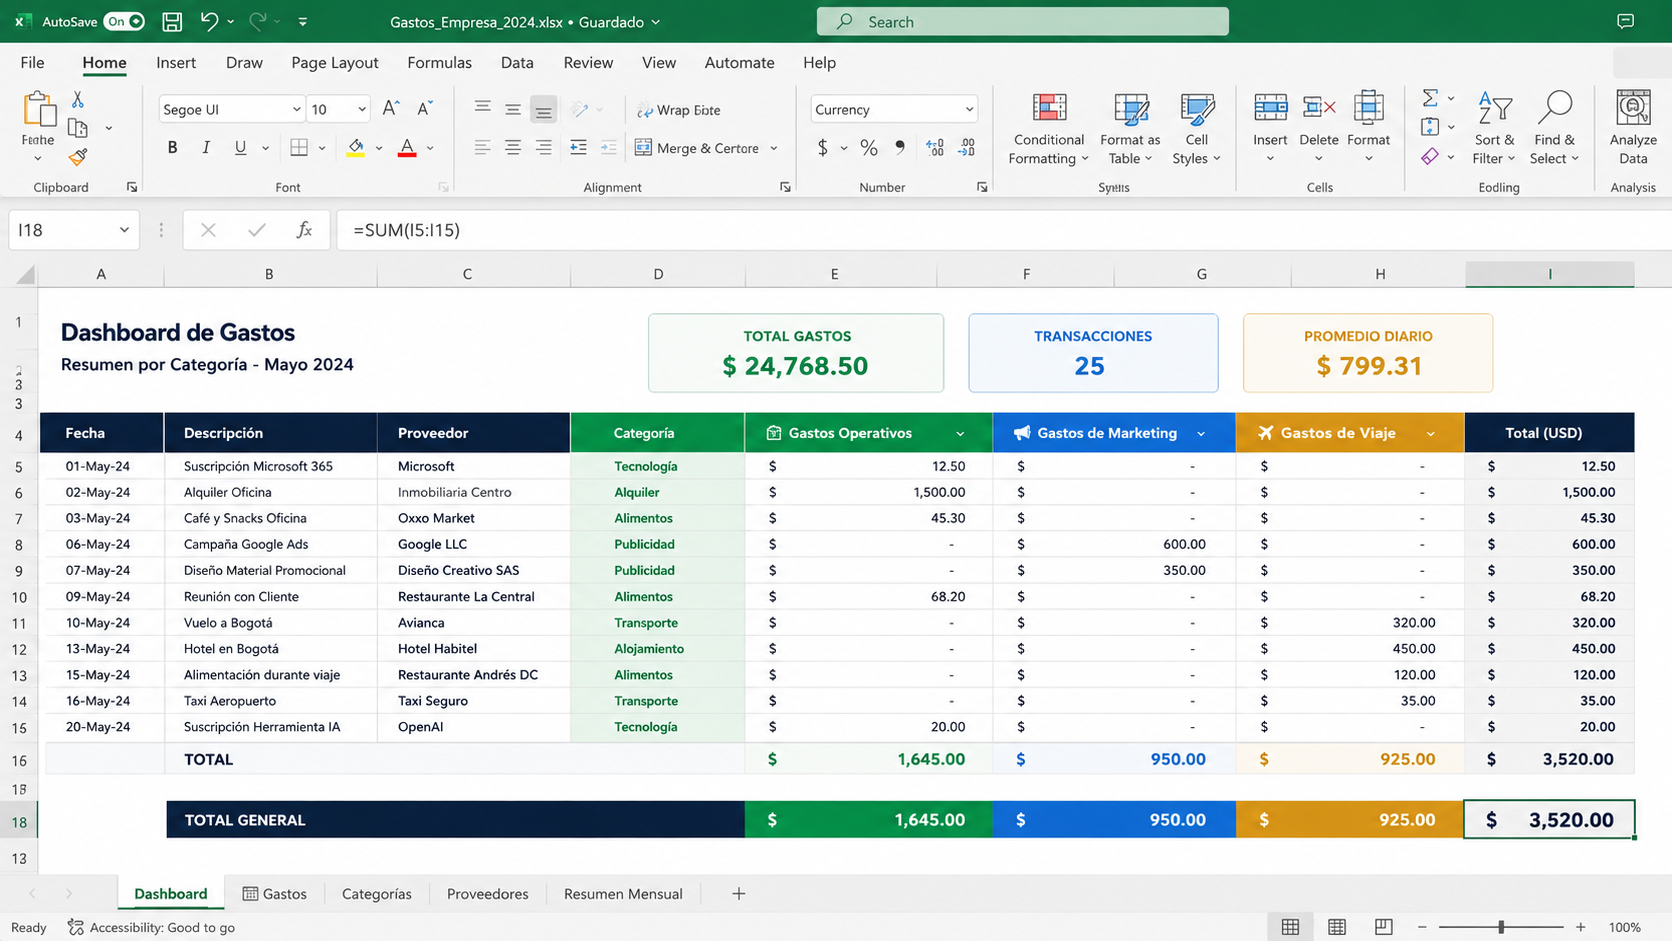Open the Gastos de Viaje filter dropdown
The width and height of the screenshot is (1672, 941).
pyautogui.click(x=1430, y=433)
